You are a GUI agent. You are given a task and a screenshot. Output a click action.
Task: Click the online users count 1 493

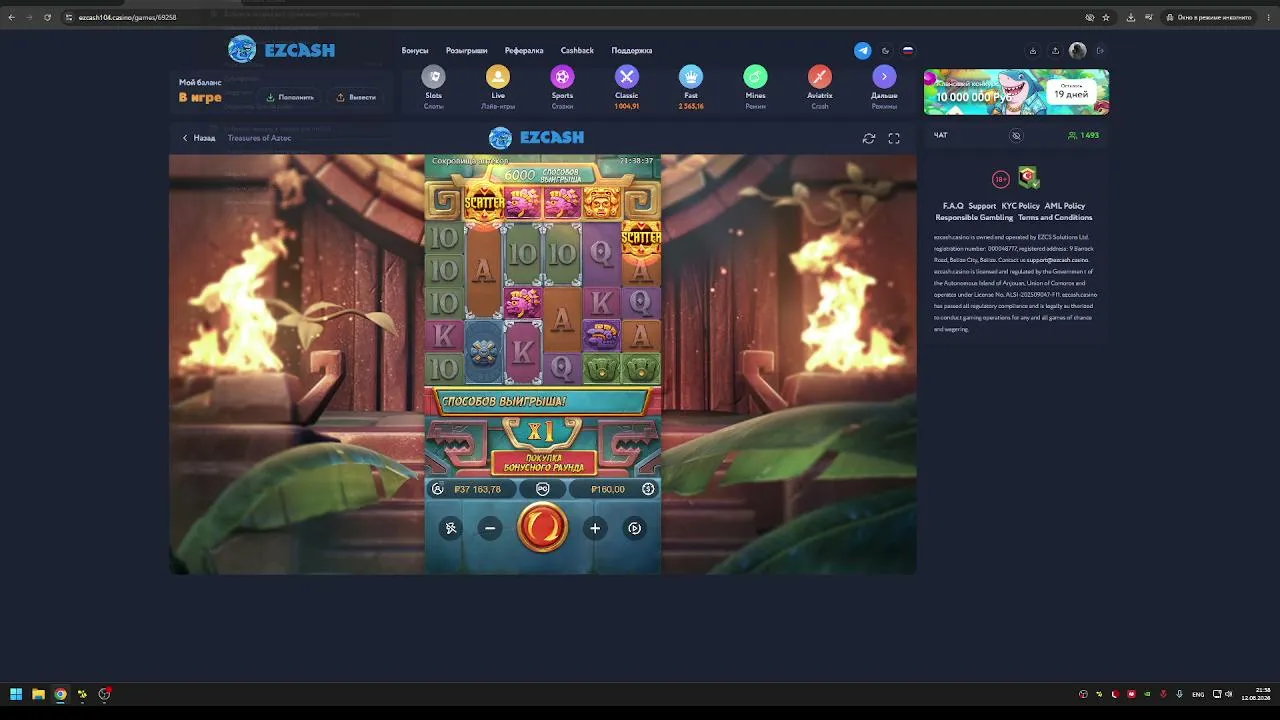click(x=1084, y=135)
